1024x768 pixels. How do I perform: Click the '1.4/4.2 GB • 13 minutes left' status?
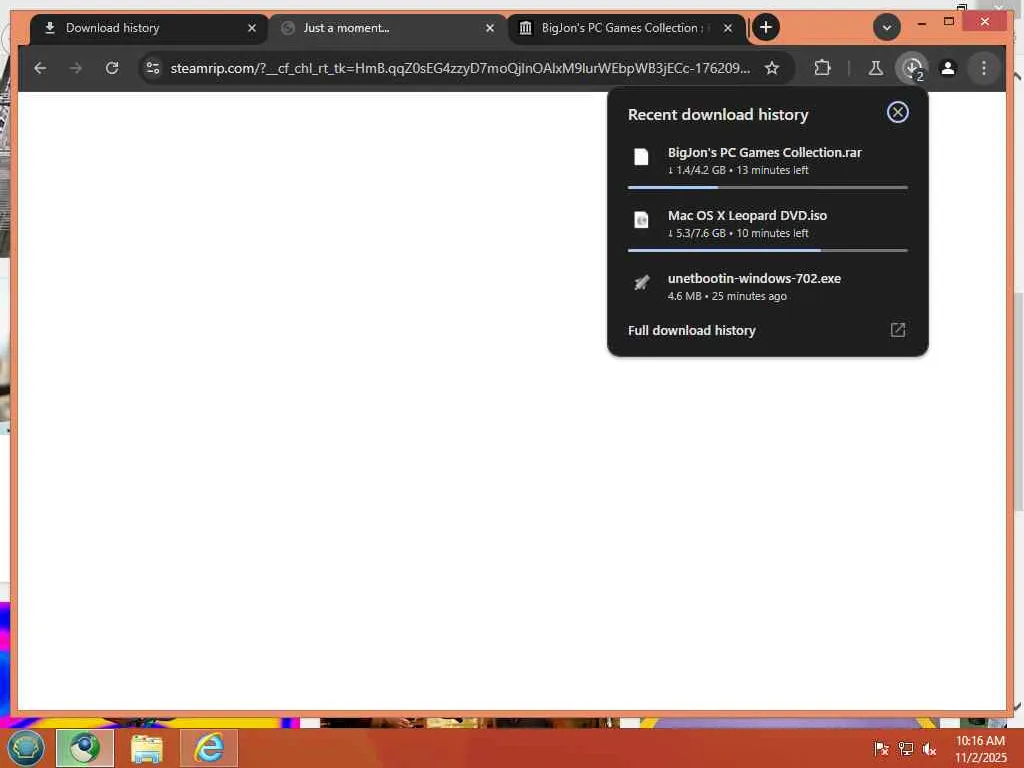point(738,170)
